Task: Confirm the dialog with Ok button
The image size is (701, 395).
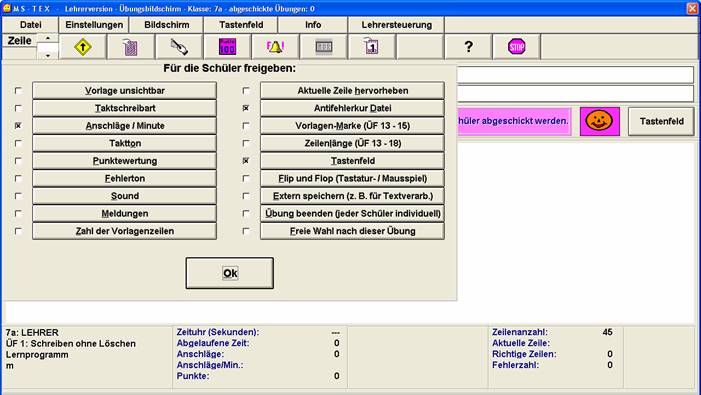Action: (230, 273)
